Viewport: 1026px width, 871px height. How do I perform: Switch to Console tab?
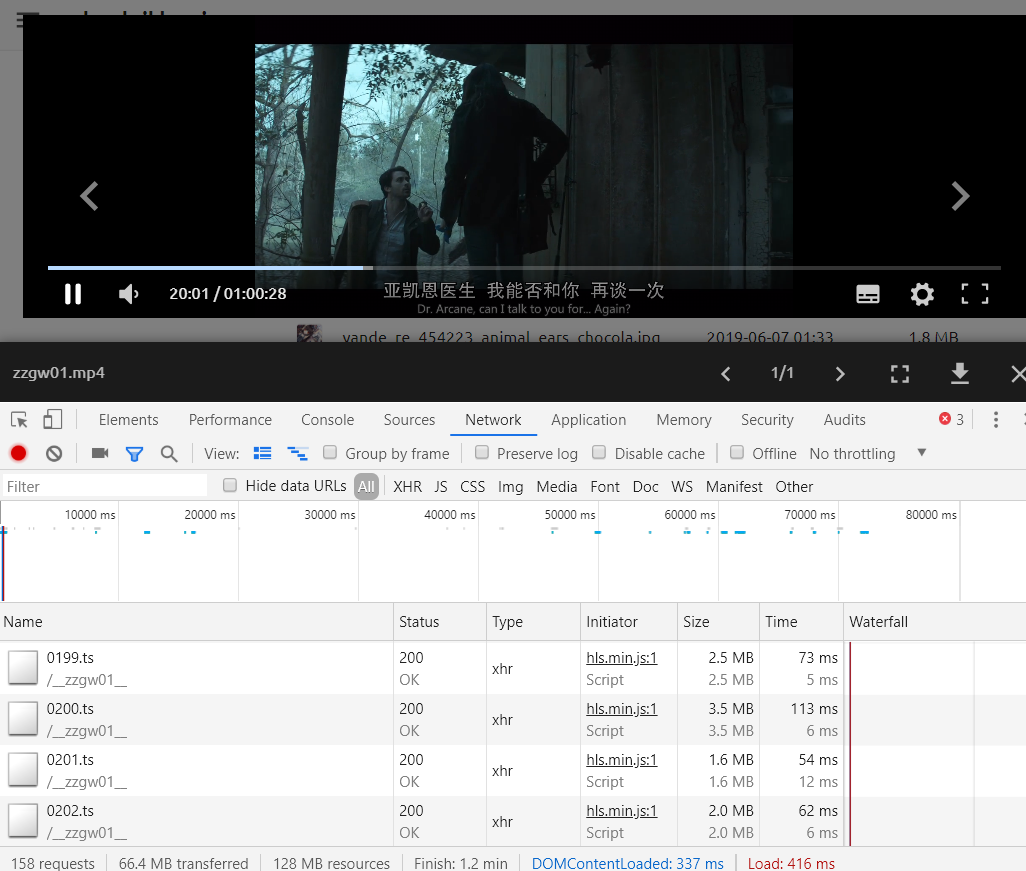tap(327, 419)
